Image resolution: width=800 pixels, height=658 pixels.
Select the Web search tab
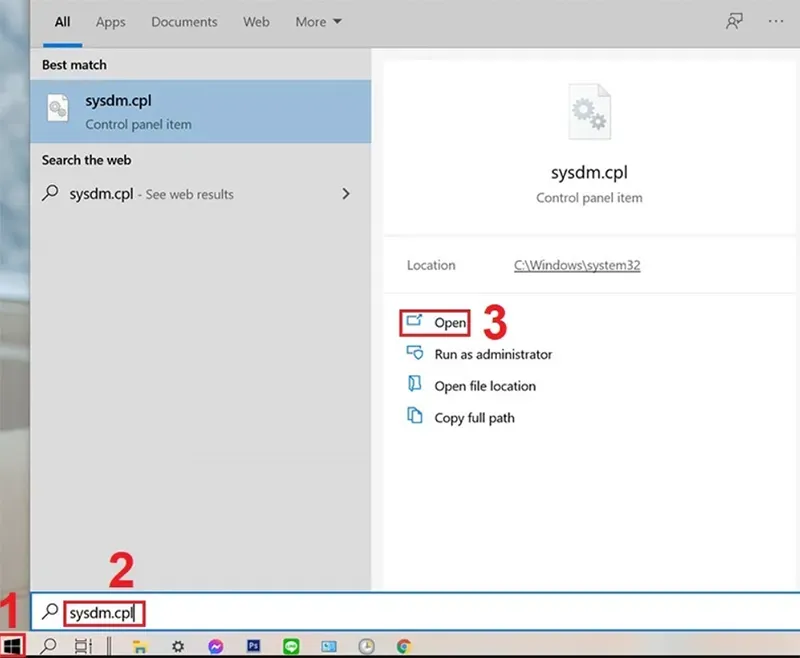click(256, 21)
